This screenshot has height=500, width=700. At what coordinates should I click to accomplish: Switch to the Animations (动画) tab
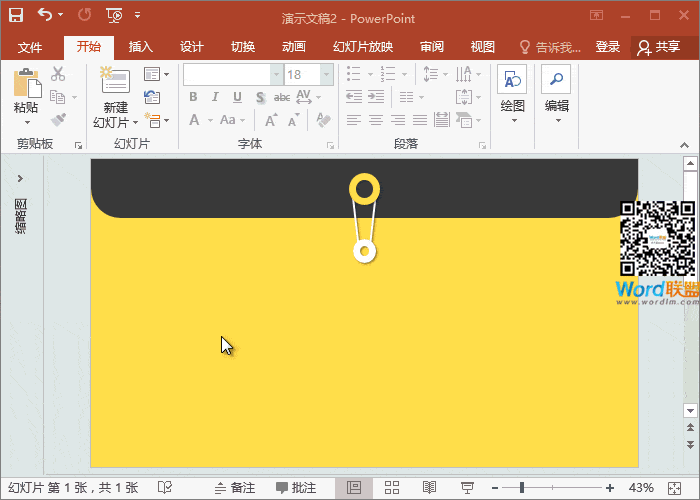point(293,47)
